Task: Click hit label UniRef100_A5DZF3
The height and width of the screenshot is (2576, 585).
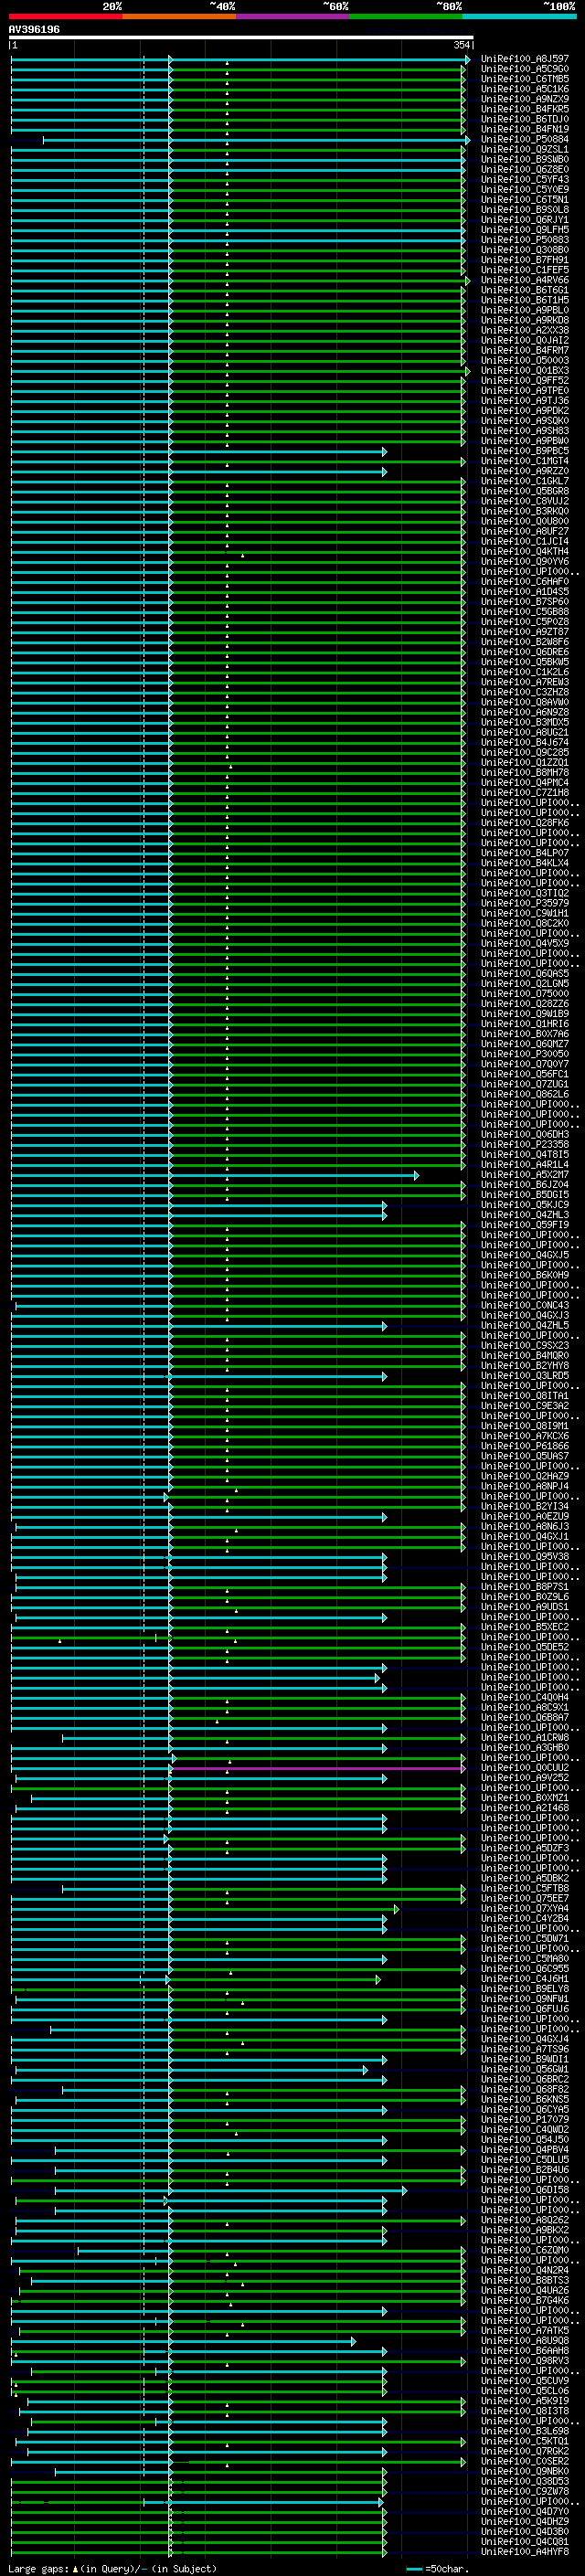Action: (525, 1848)
